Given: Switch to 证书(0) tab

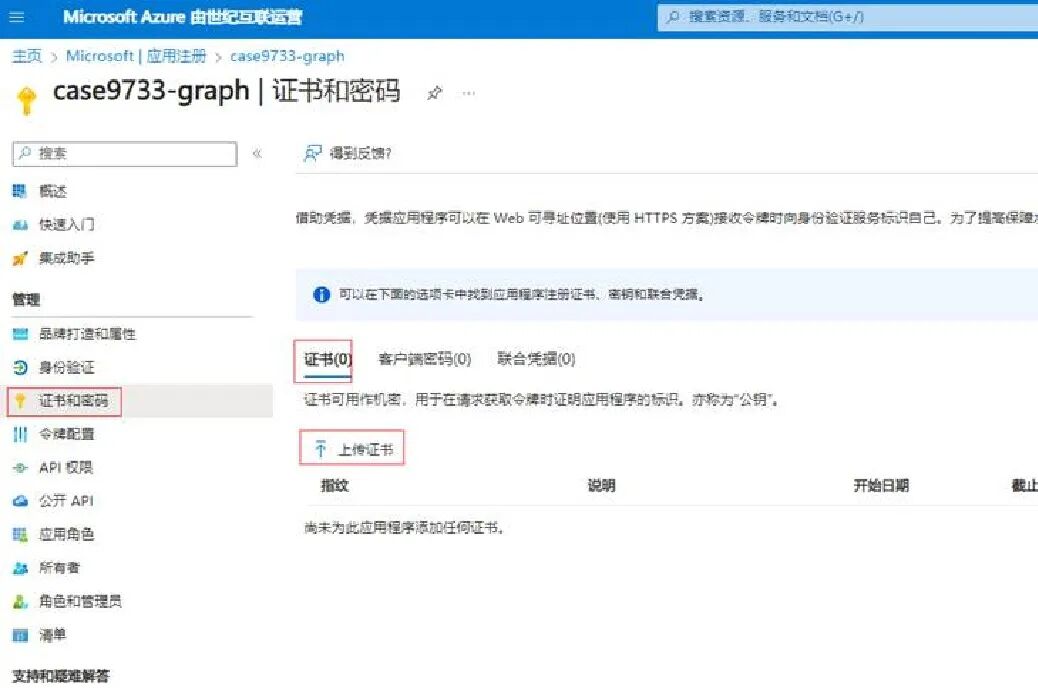Looking at the screenshot, I should point(328,360).
